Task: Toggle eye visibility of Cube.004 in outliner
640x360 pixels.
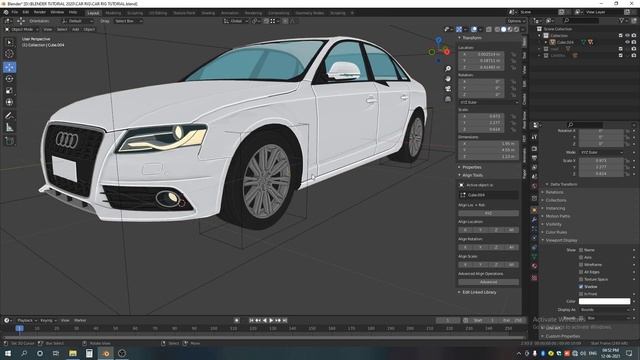Action: [x=627, y=42]
